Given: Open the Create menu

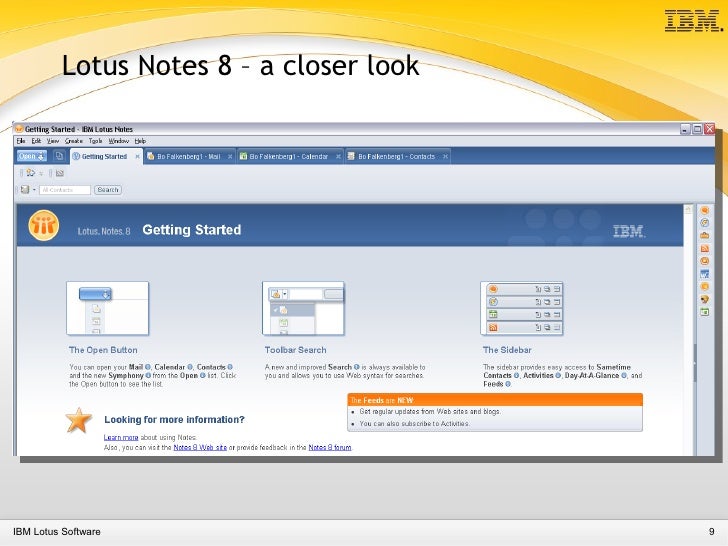Looking at the screenshot, I should (x=74, y=141).
